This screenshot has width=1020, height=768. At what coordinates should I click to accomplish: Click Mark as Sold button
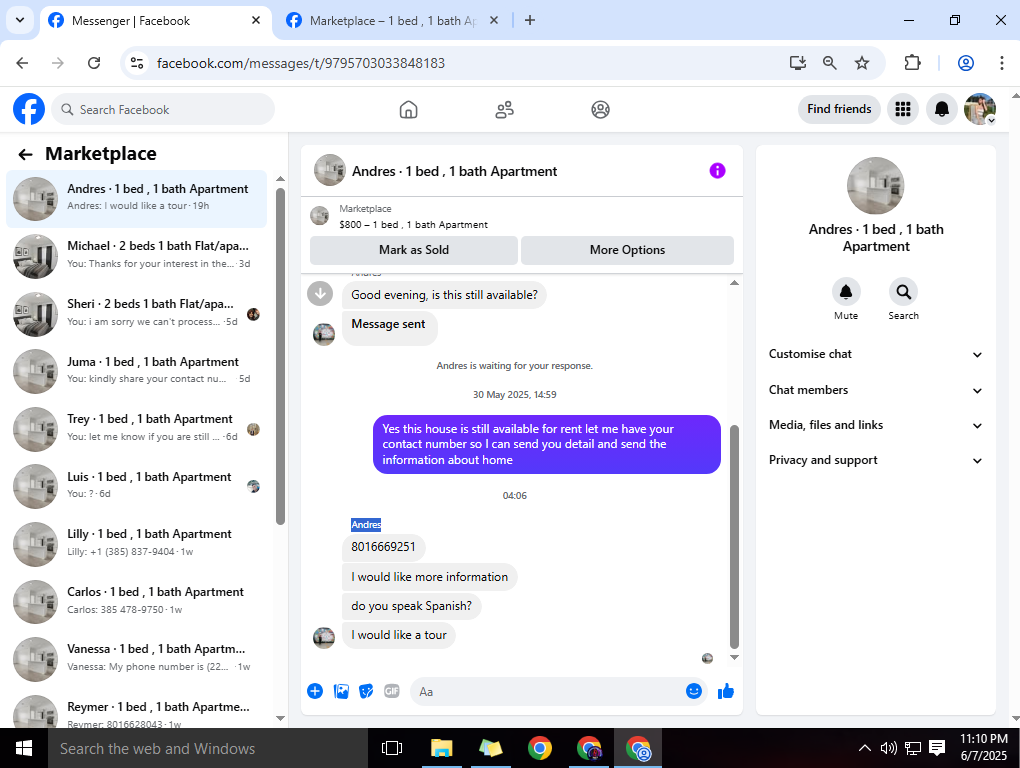click(x=414, y=250)
